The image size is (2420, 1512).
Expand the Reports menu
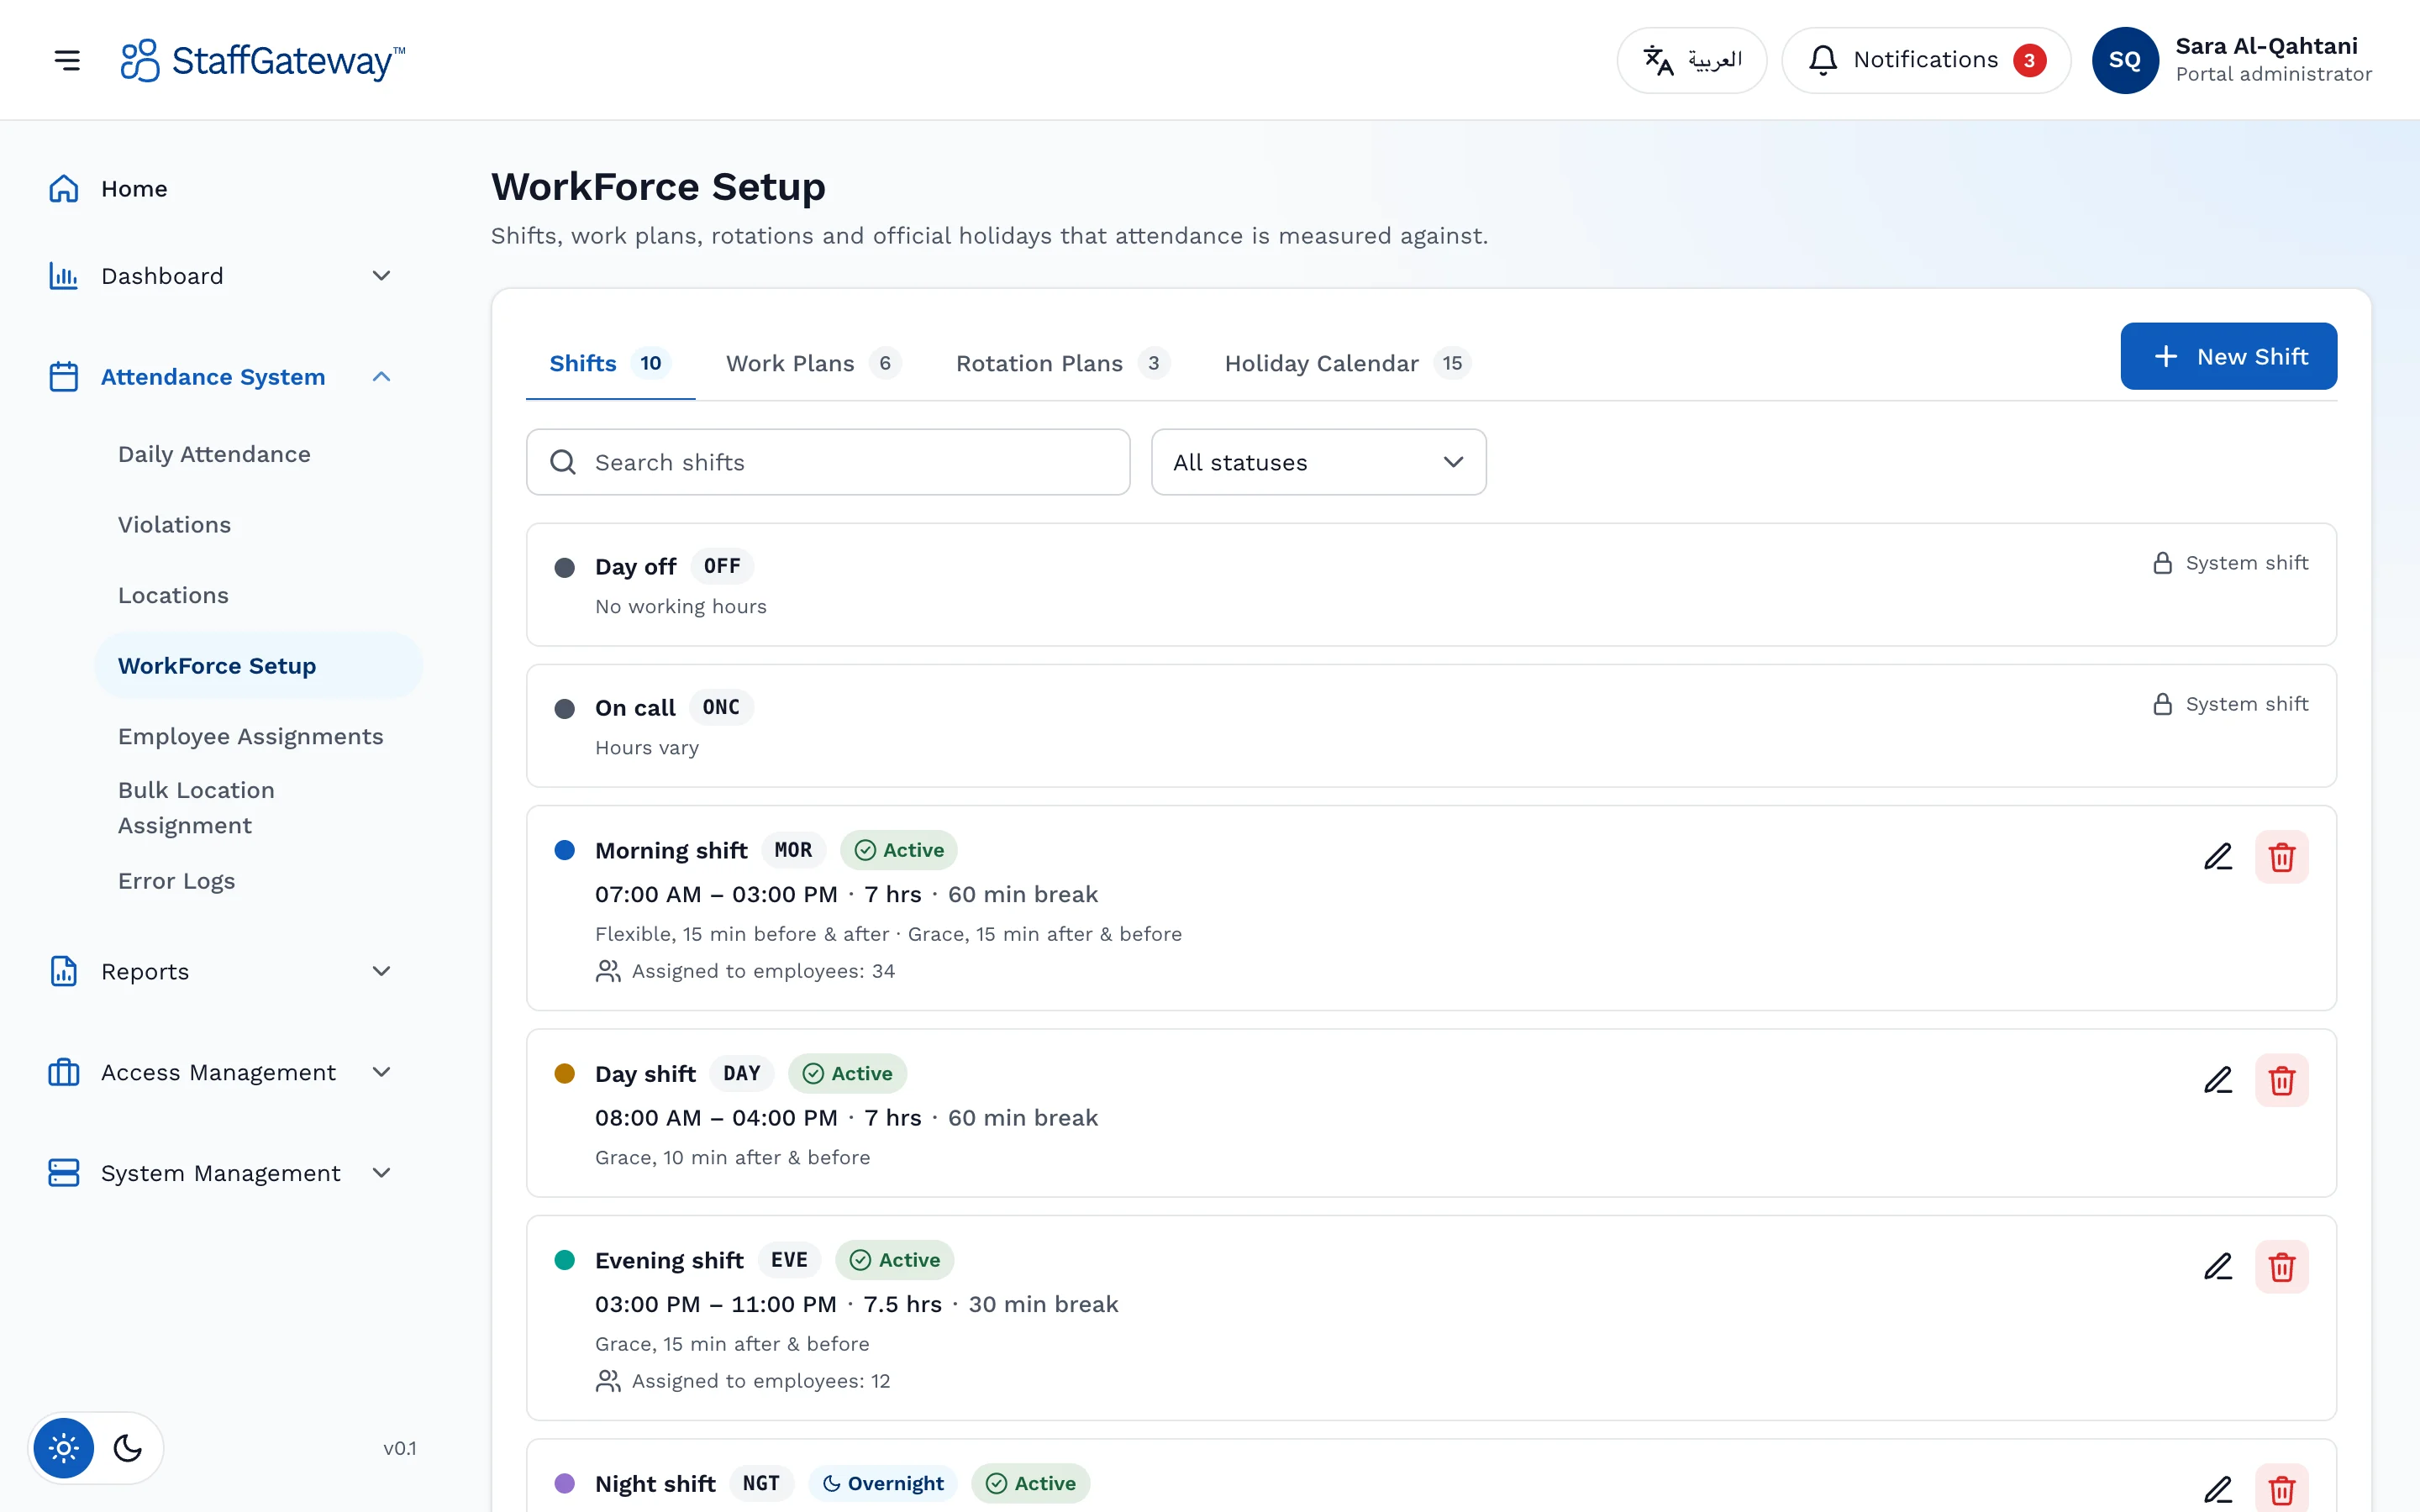pyautogui.click(x=220, y=972)
